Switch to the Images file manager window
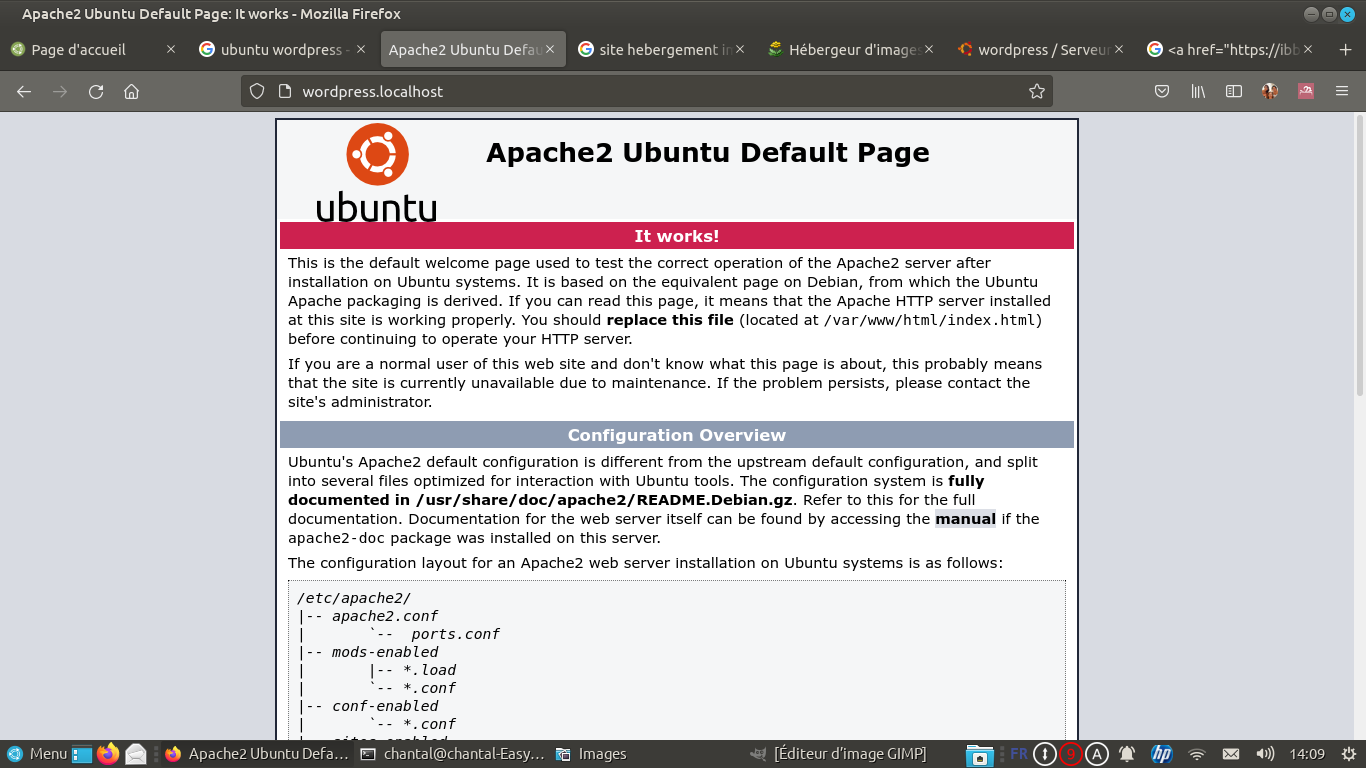 coord(648,754)
